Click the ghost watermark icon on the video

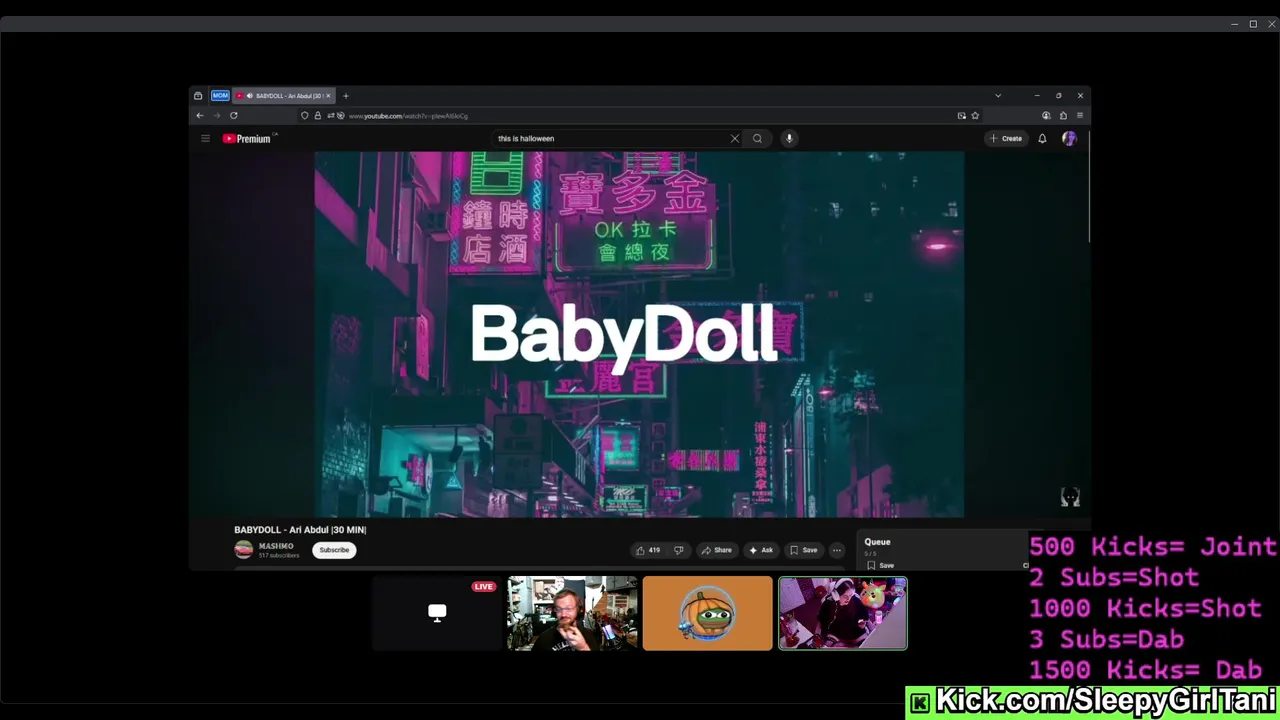[1070, 497]
